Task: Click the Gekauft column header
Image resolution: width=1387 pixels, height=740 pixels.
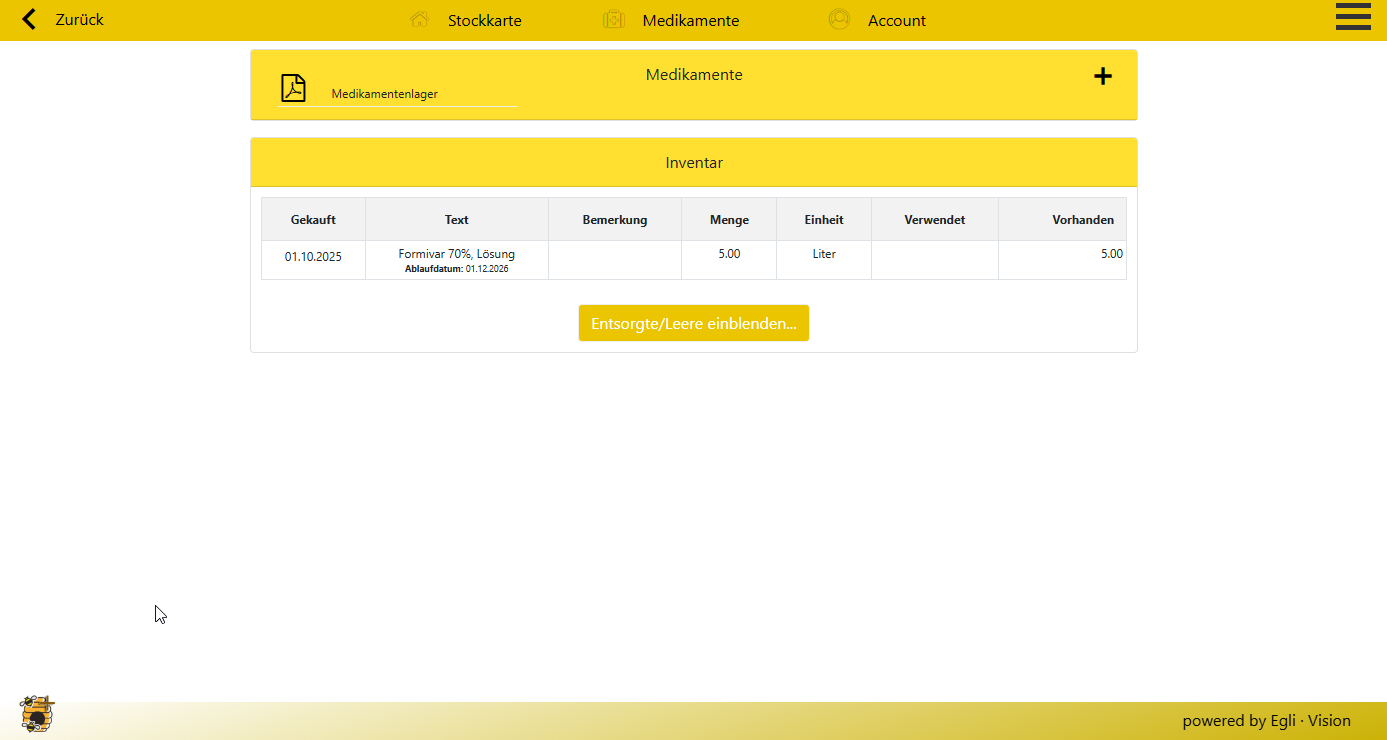Action: coord(313,220)
